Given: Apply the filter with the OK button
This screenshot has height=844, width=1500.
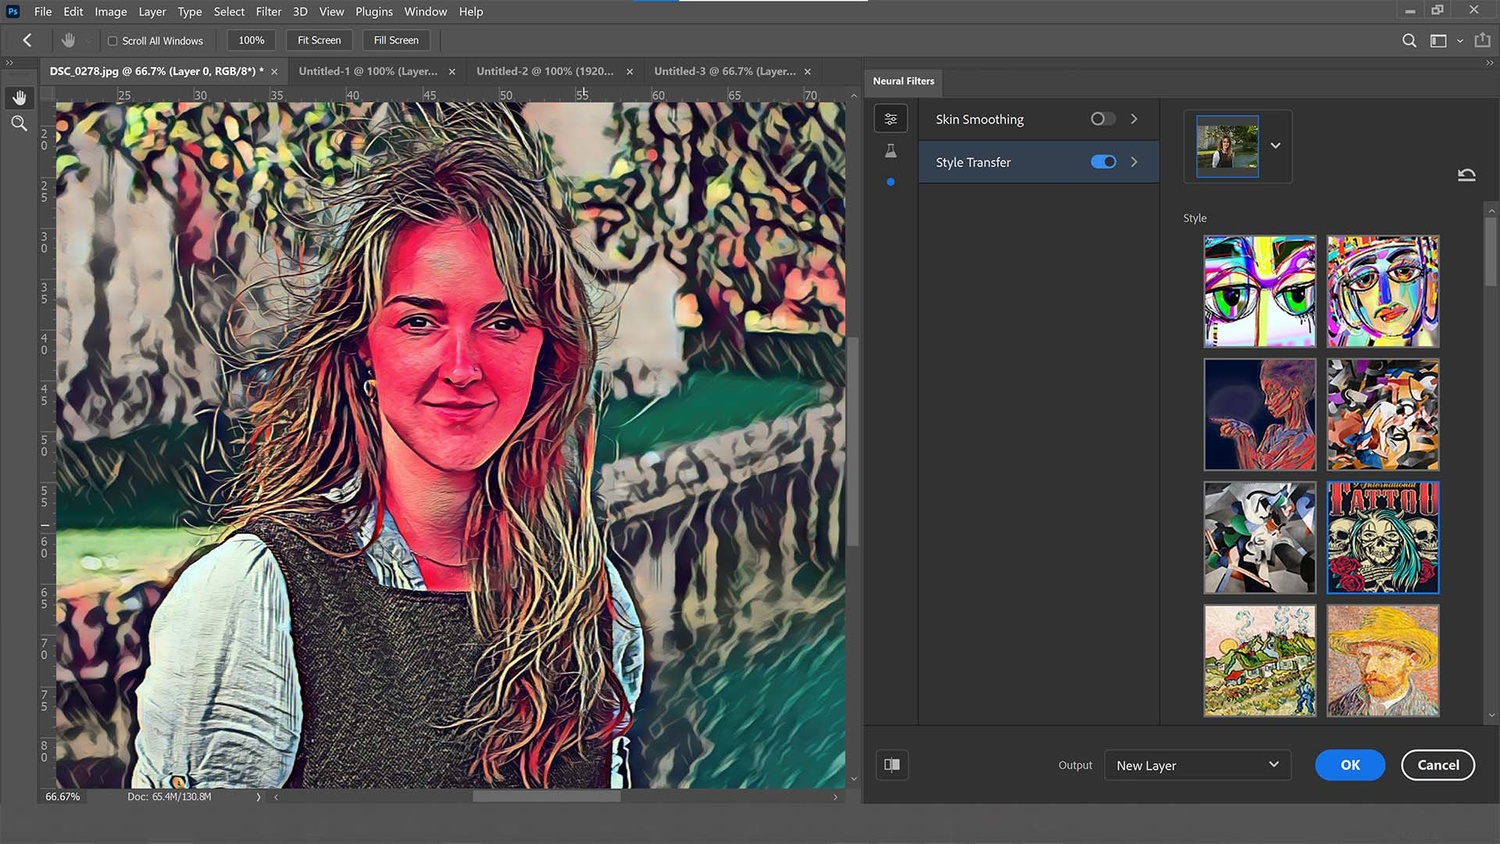Looking at the screenshot, I should pos(1349,764).
